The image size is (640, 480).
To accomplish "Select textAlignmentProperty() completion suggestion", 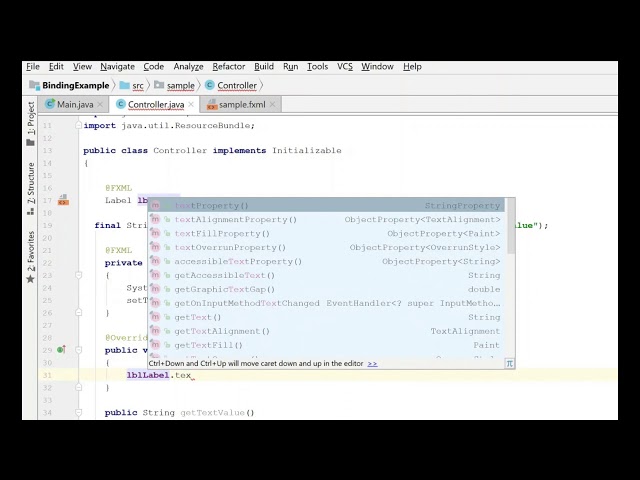I will coord(326,220).
